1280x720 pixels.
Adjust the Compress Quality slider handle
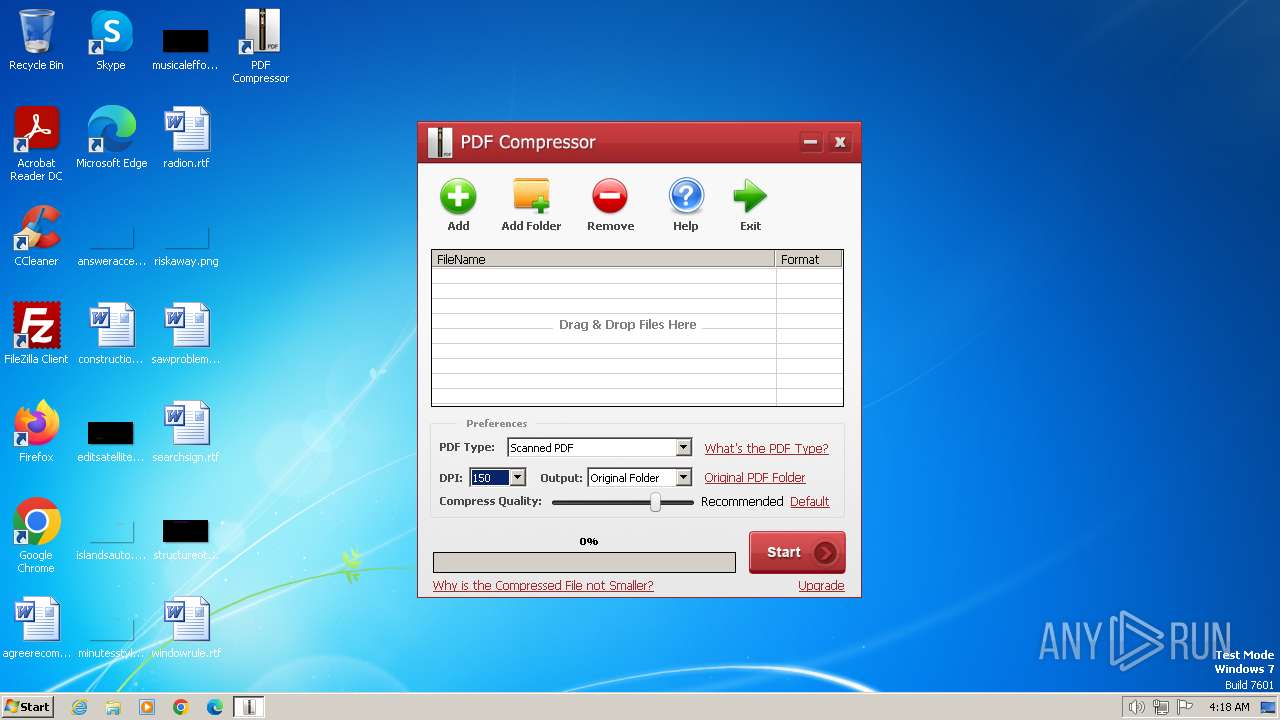click(x=655, y=502)
